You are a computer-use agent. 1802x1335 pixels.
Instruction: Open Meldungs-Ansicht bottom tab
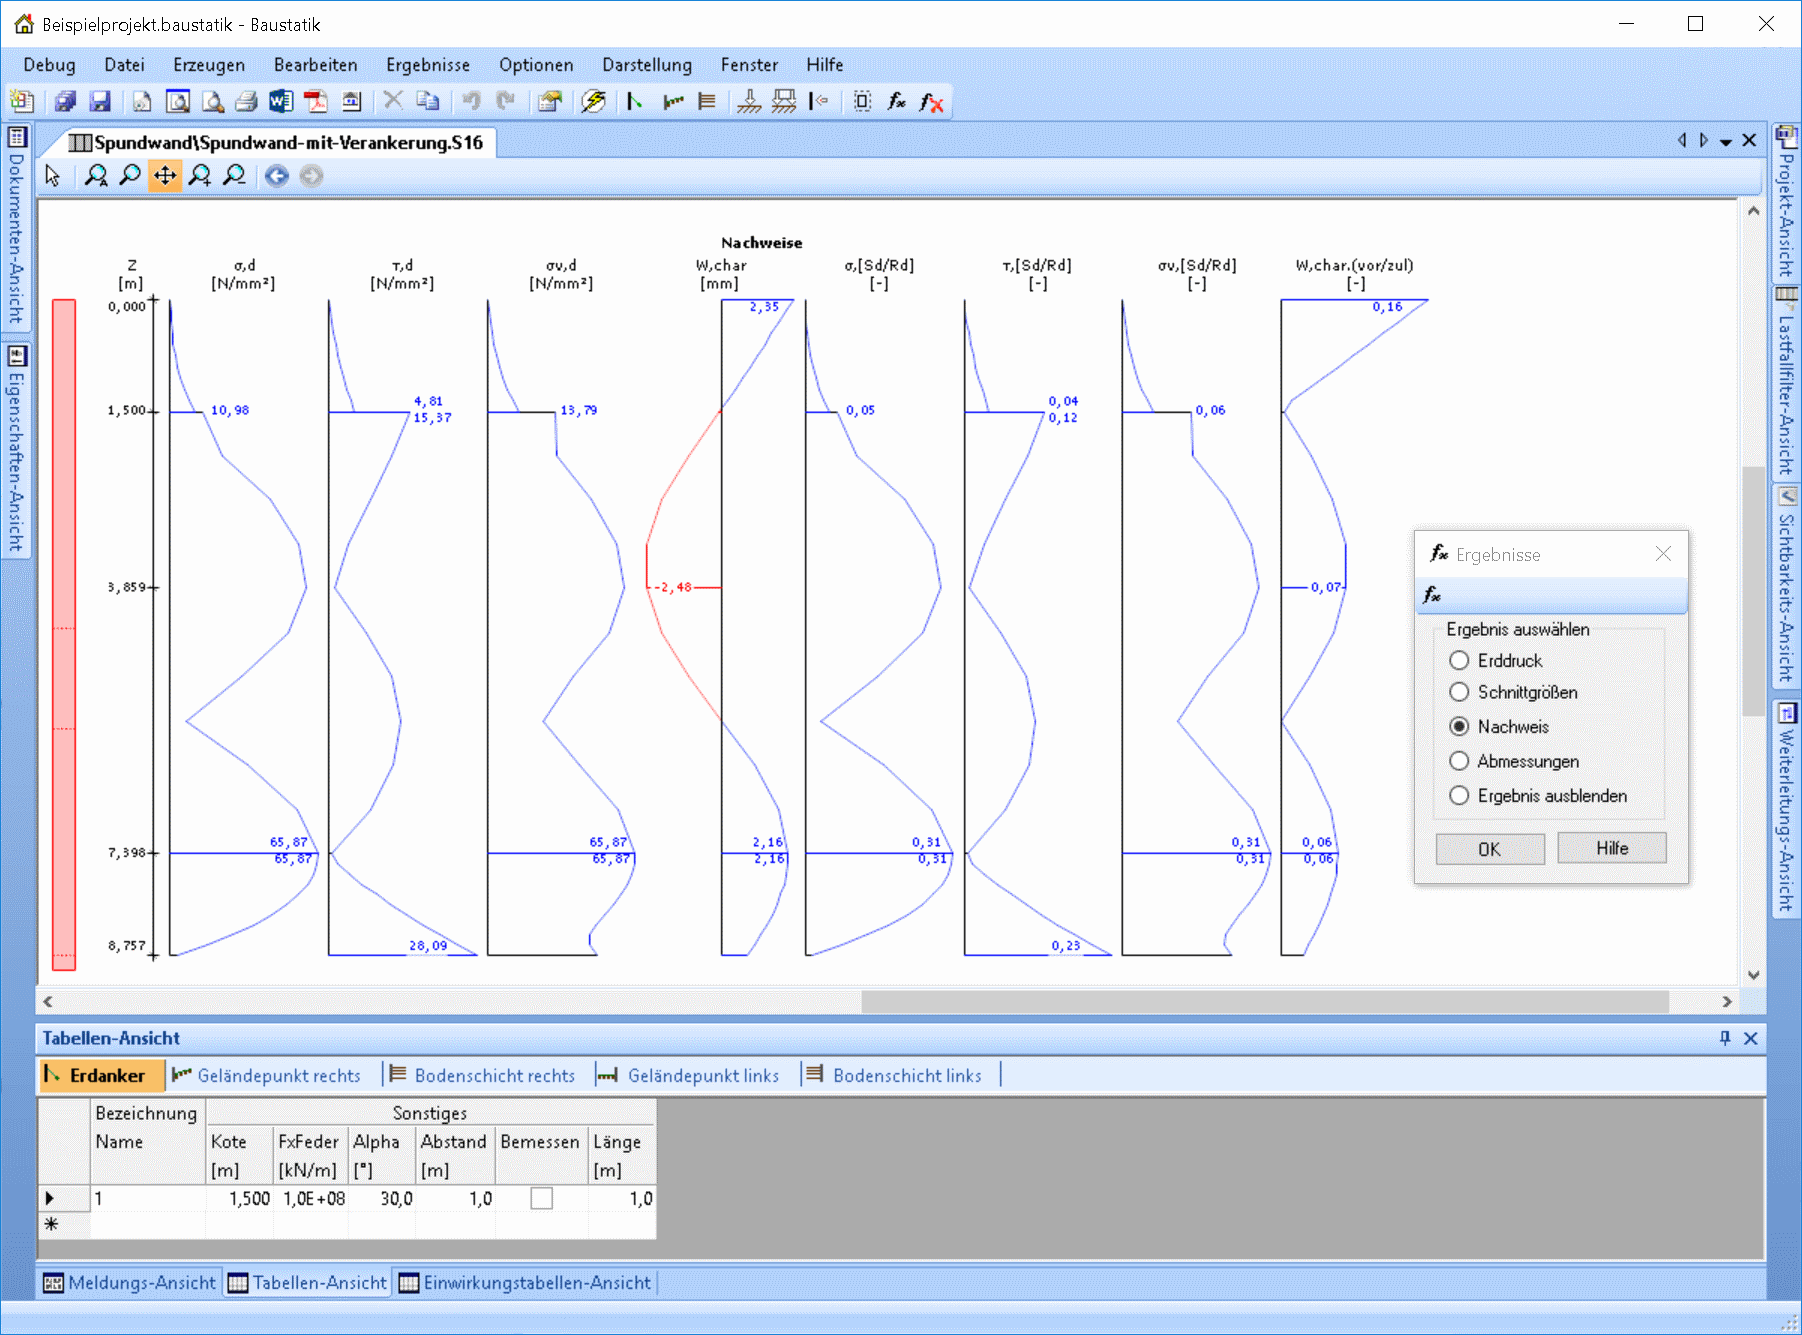tap(130, 1283)
